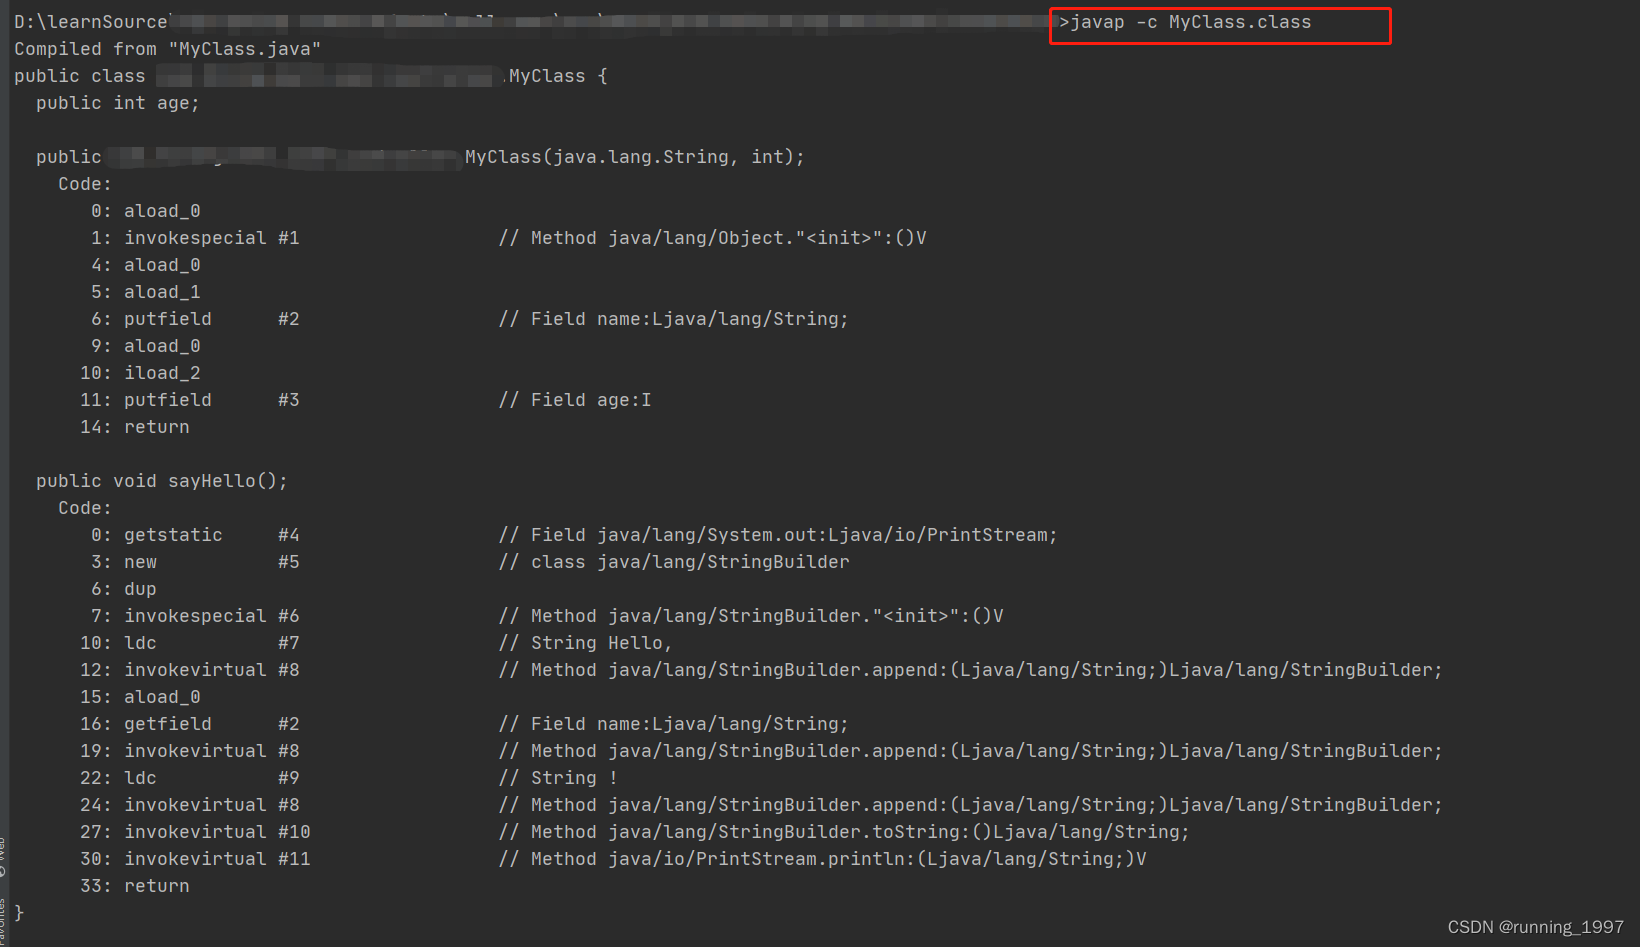Screen dimensions: 1640x947
Task: Select comment 'Method java/lang/Object."<init>":()V'
Action: tap(729, 238)
